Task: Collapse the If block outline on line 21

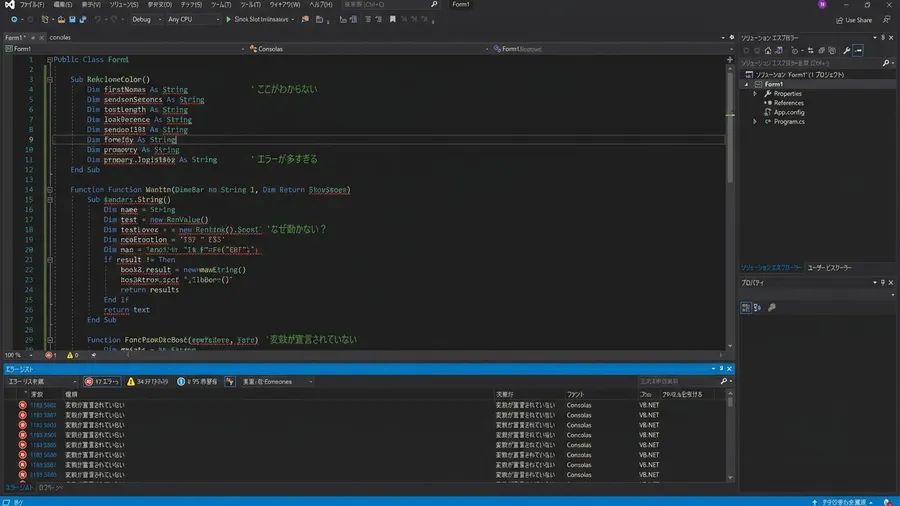Action: [49, 260]
